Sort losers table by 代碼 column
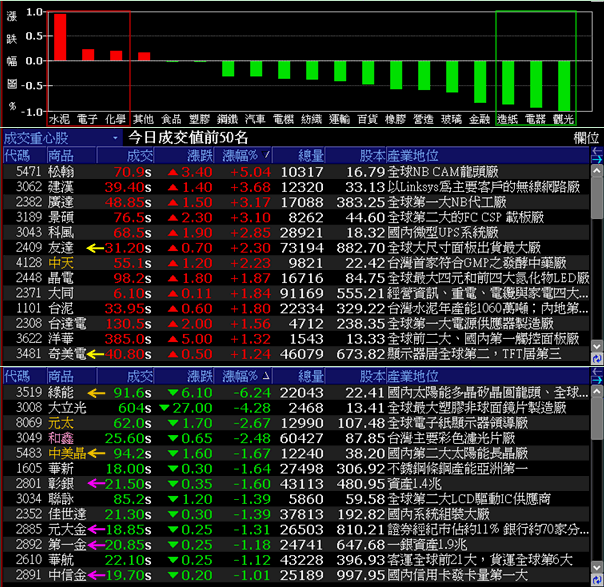 (25, 376)
